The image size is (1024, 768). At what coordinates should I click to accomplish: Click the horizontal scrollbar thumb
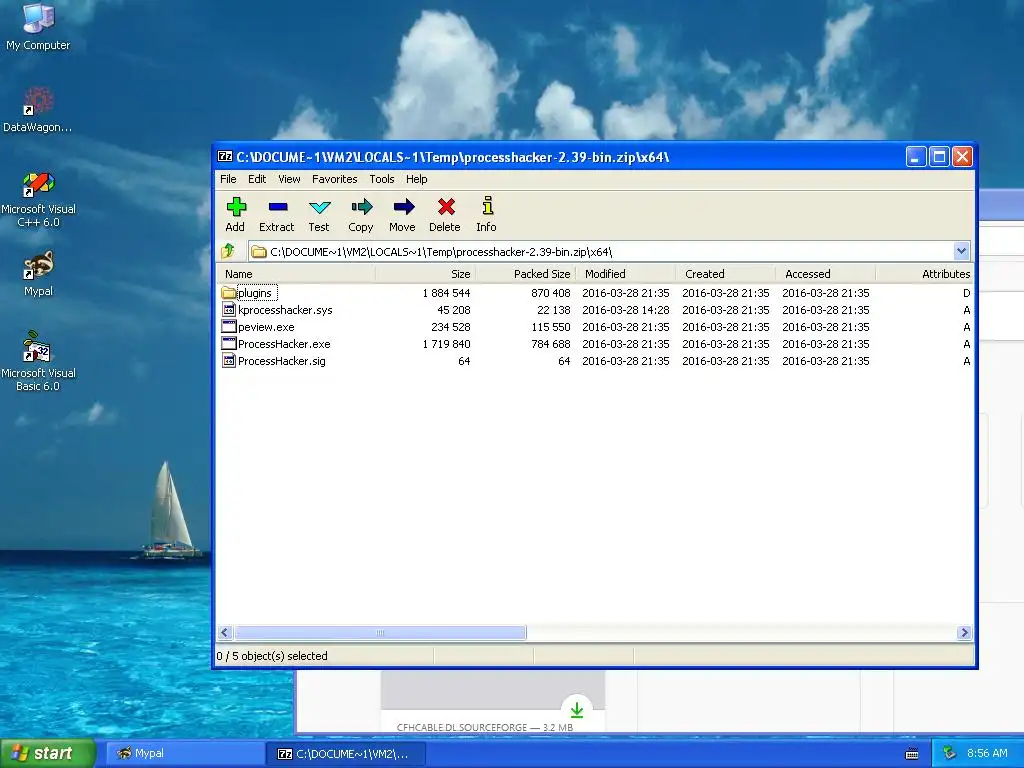pos(380,632)
